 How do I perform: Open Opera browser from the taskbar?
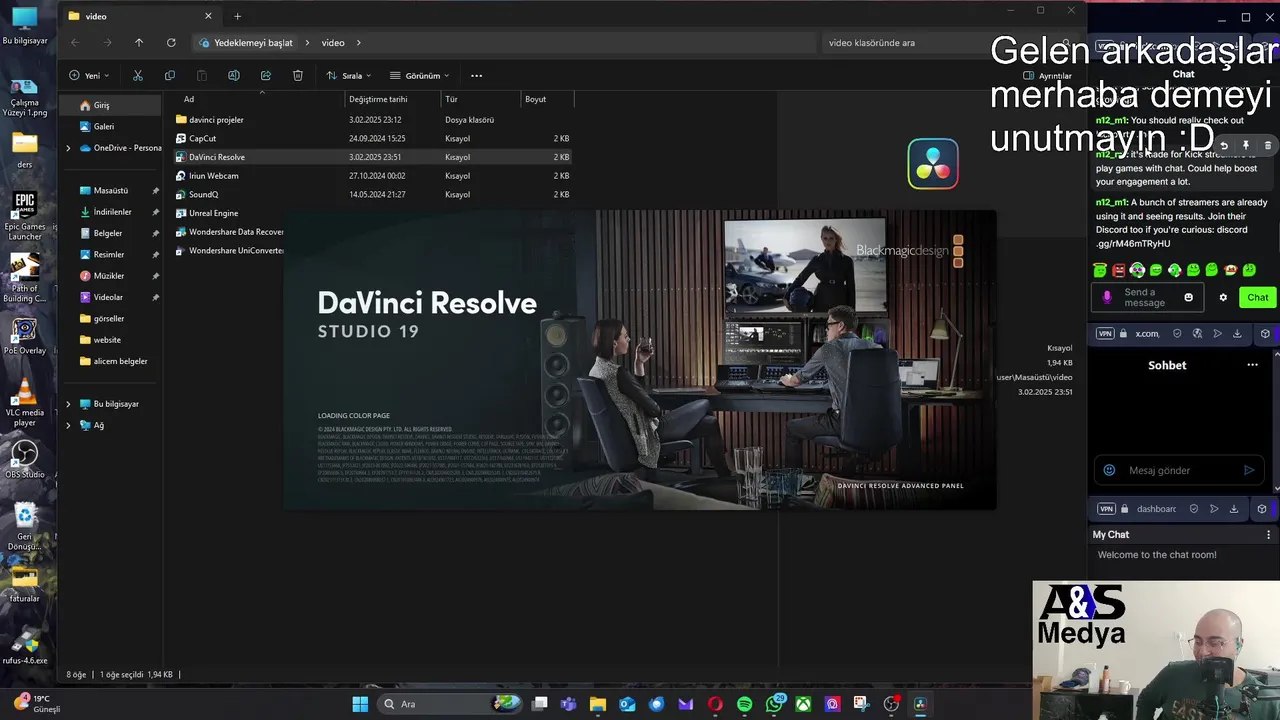[715, 704]
